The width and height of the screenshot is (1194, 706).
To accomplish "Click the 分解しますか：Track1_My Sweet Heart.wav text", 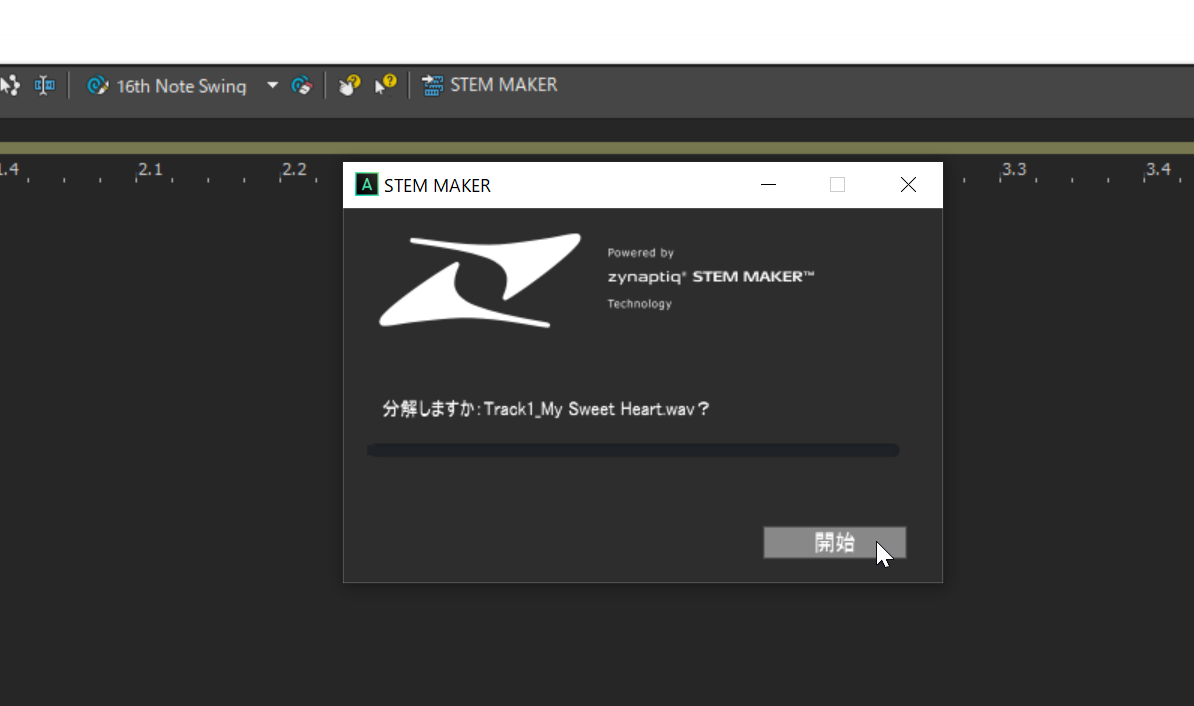I will point(546,409).
